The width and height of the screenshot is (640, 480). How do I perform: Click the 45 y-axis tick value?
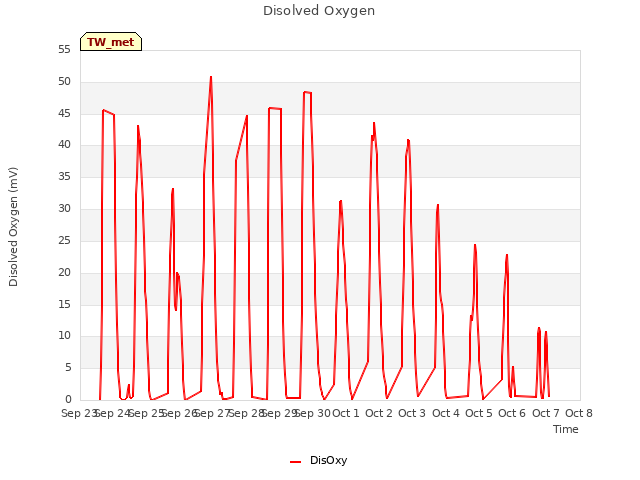[64, 113]
